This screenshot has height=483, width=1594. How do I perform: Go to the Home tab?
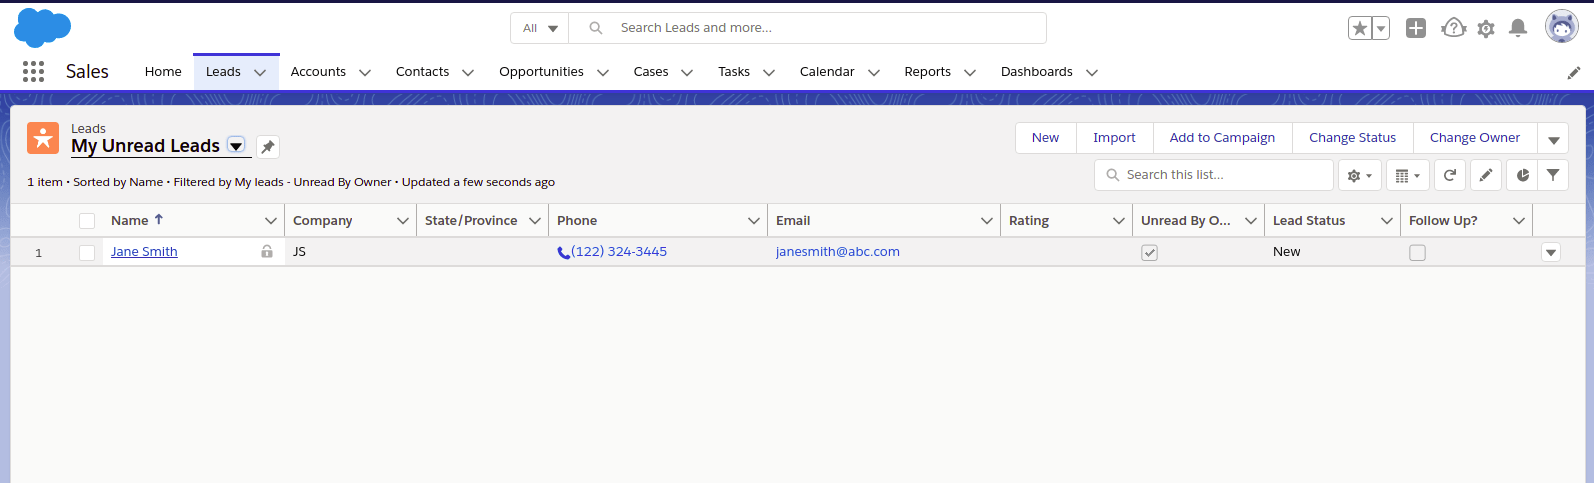pos(163,72)
